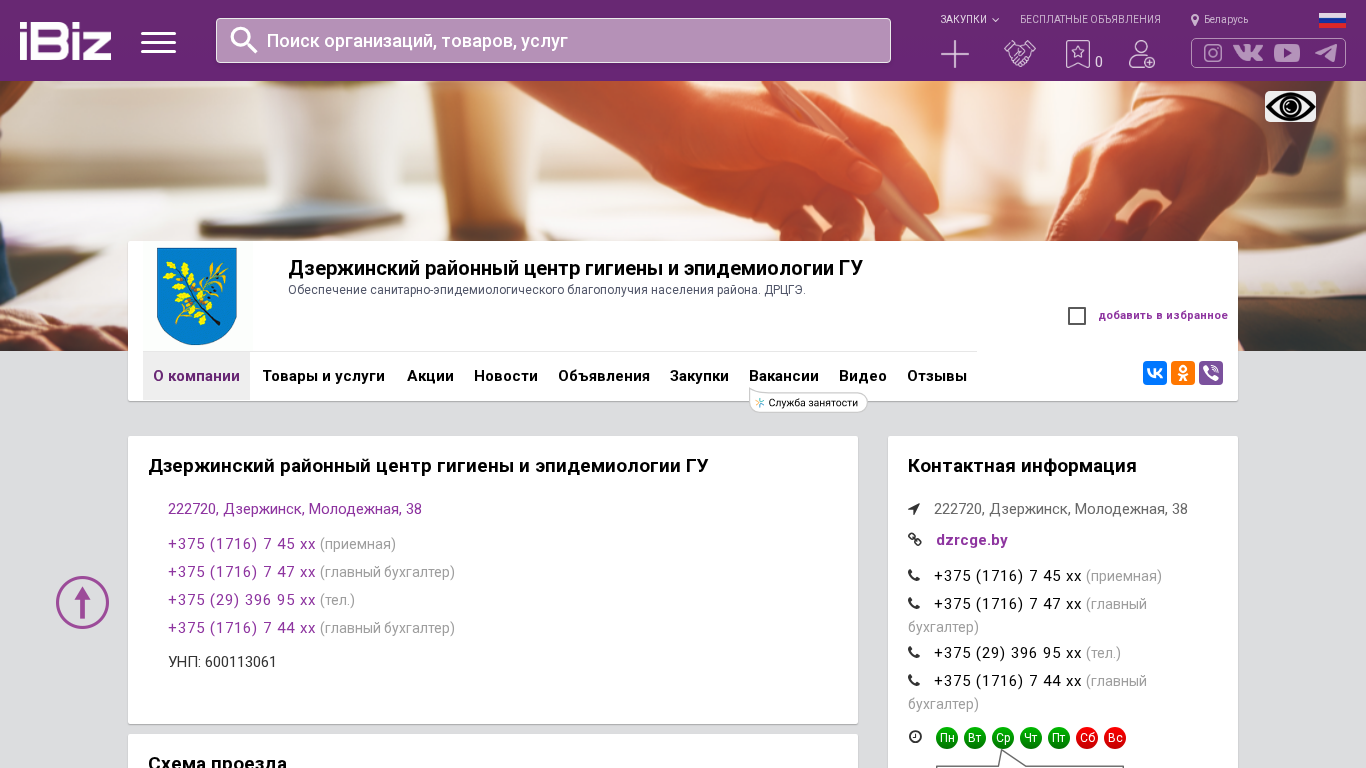1366x768 pixels.
Task: Click the Пн weekday circle
Action: pyautogui.click(x=947, y=738)
